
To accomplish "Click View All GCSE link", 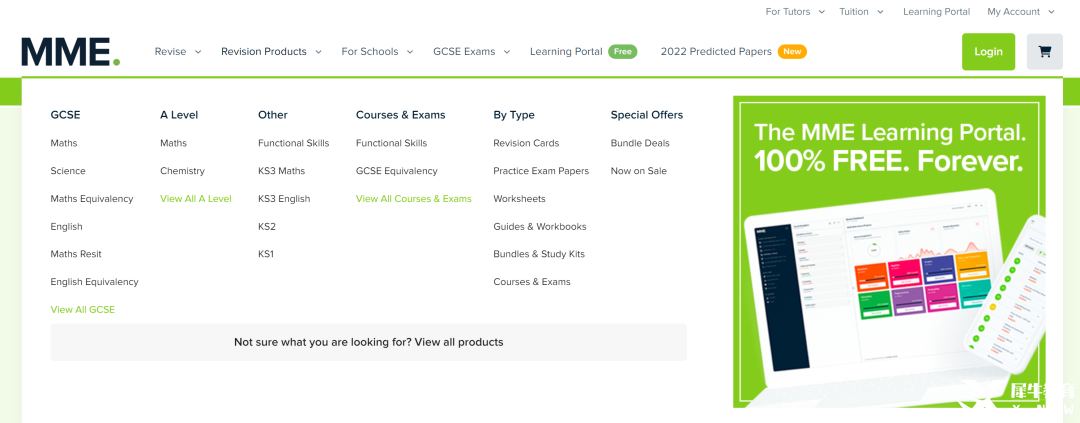I will [x=83, y=310].
